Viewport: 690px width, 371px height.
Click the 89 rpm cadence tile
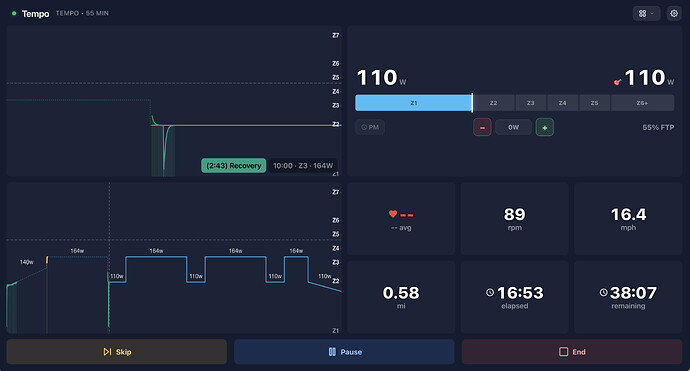(514, 219)
